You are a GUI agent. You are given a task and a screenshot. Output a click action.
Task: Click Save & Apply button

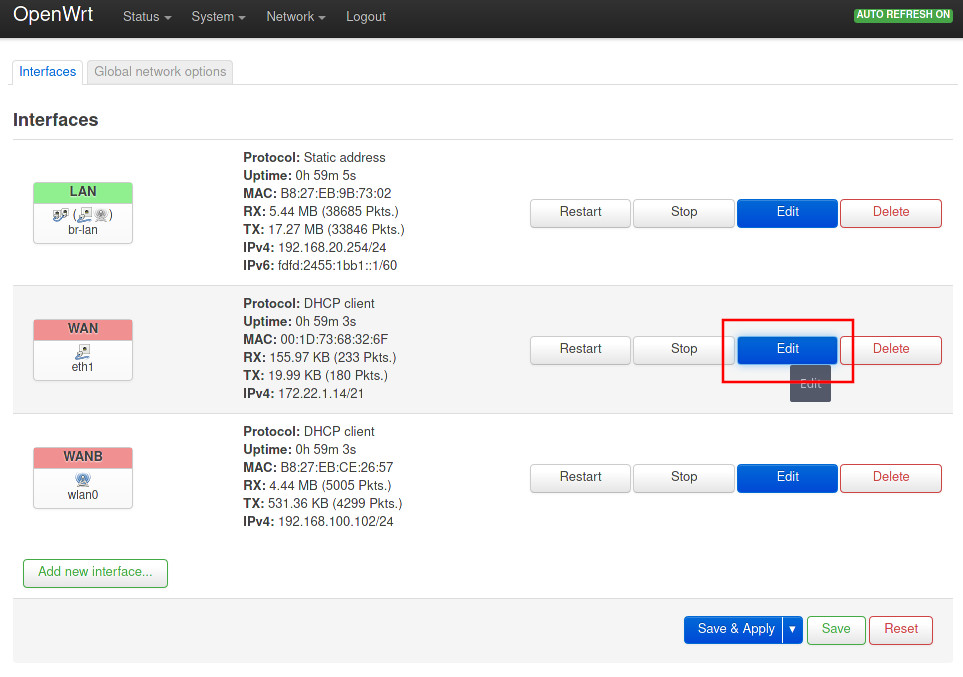pyautogui.click(x=733, y=630)
